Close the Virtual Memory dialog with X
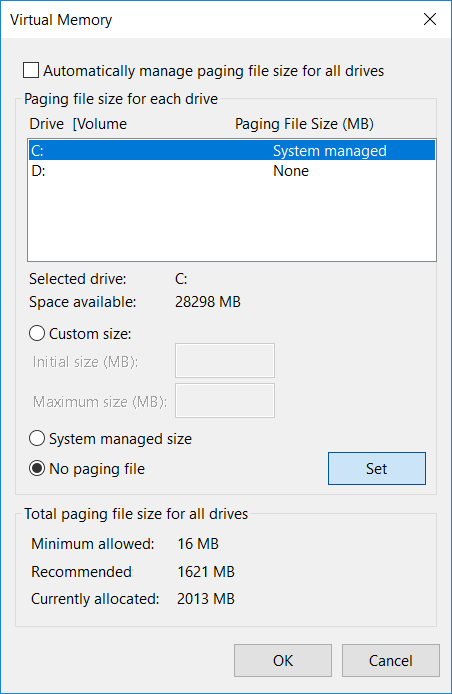Image resolution: width=452 pixels, height=694 pixels. click(430, 19)
